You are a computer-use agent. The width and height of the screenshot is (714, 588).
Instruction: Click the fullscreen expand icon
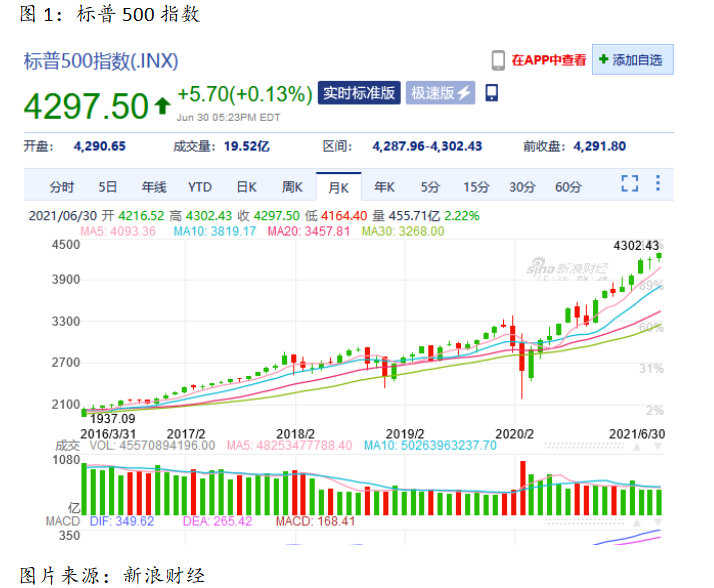coord(630,184)
